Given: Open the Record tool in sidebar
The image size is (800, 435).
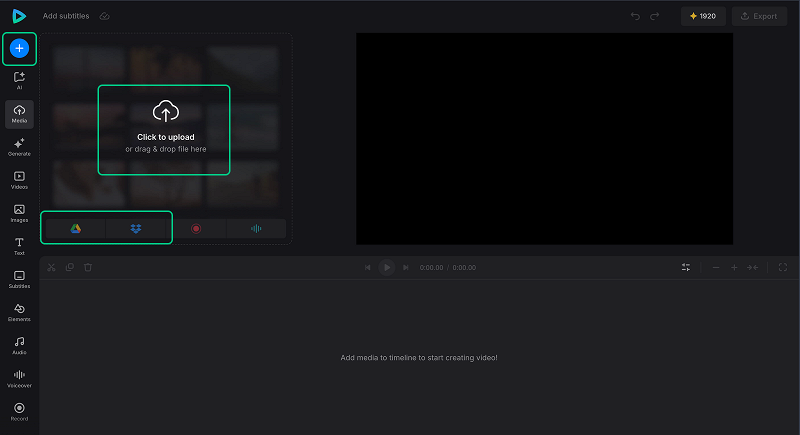Looking at the screenshot, I should tap(19, 412).
